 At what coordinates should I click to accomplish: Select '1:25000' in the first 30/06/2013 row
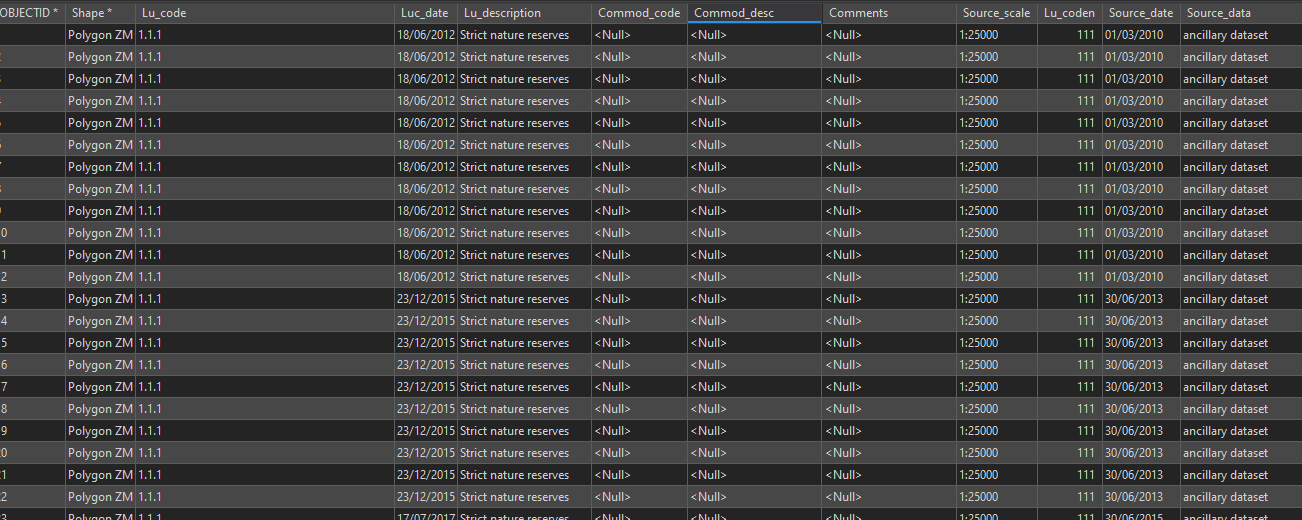point(997,299)
